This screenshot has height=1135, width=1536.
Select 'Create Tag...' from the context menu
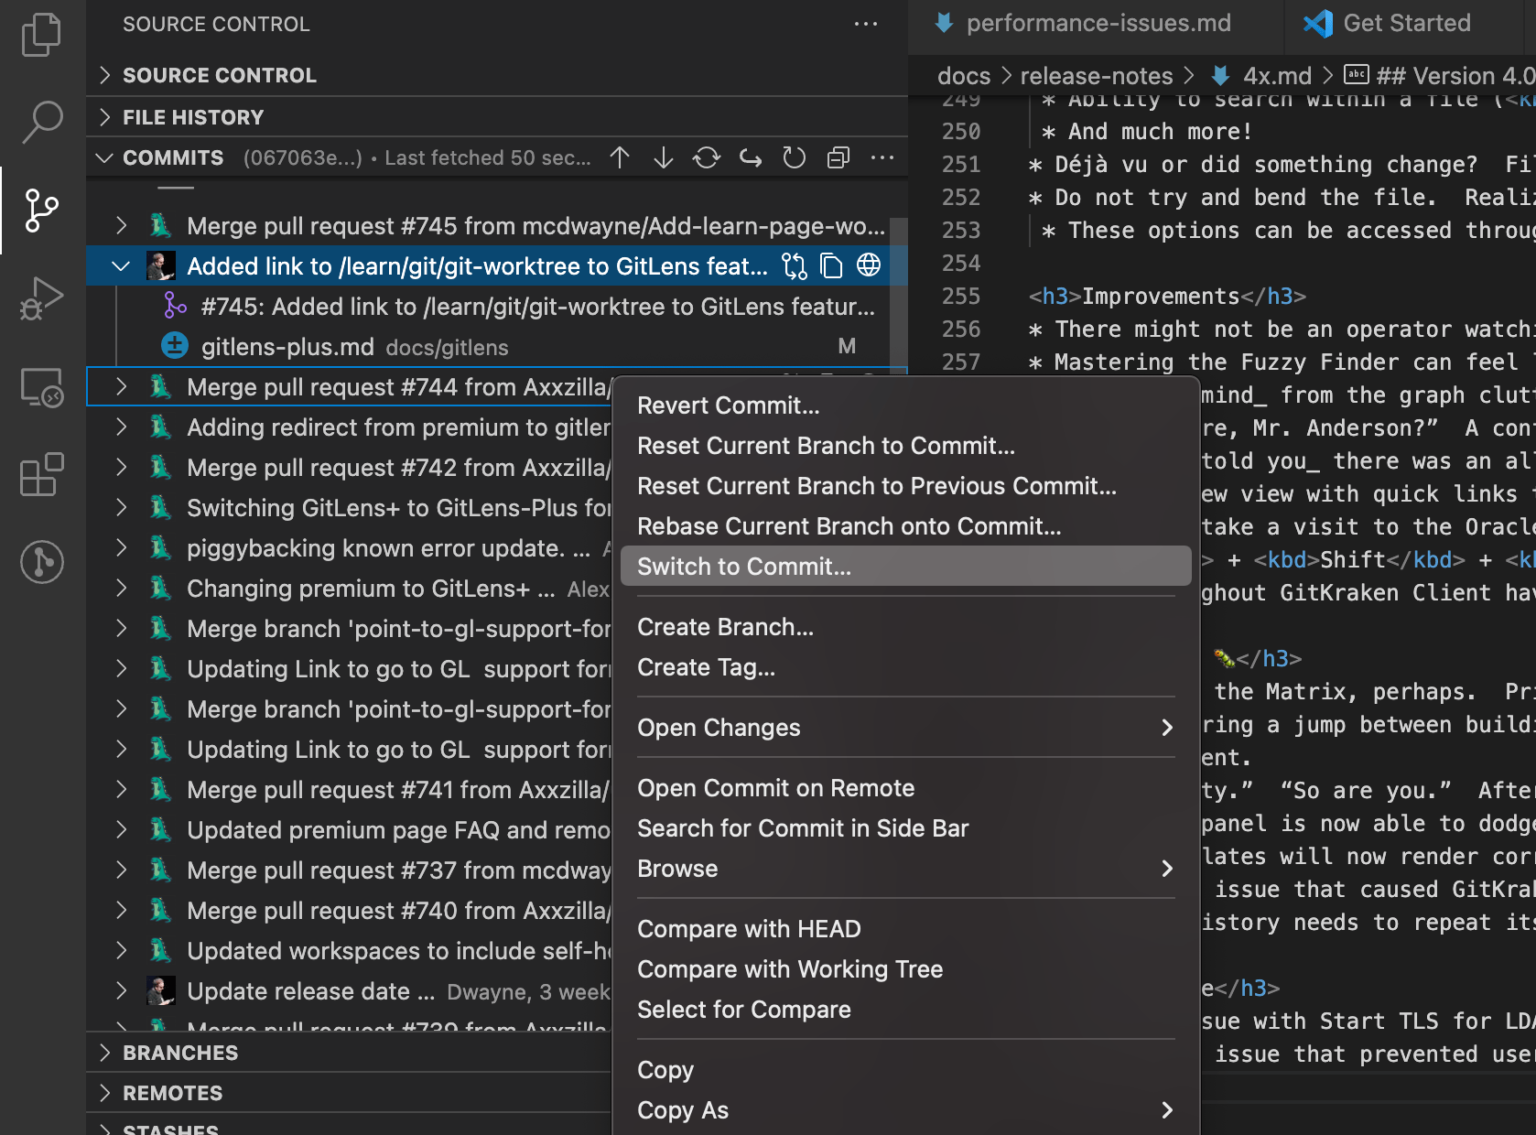(706, 667)
